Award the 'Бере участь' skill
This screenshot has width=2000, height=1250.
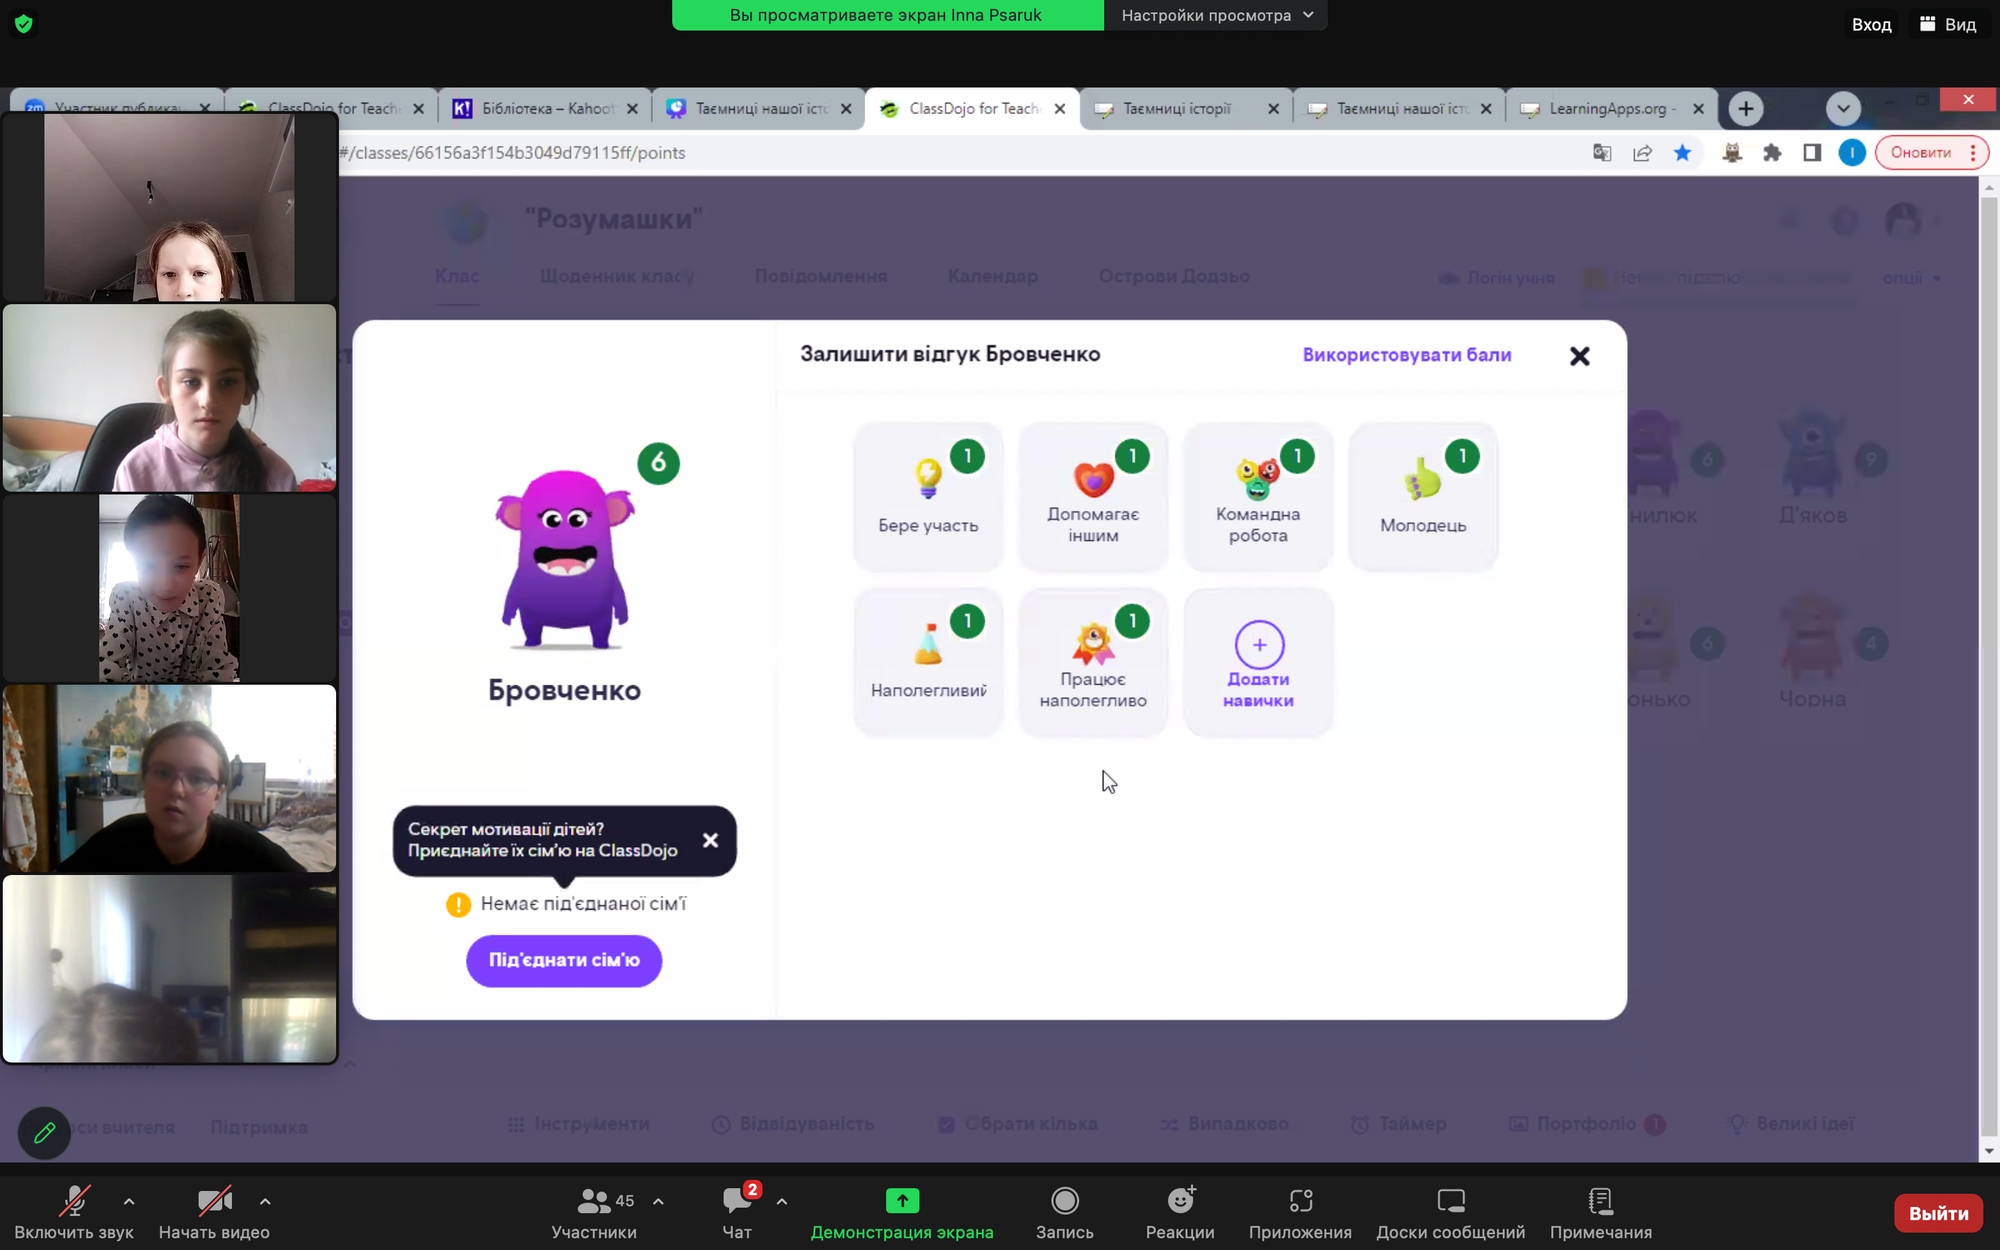928,496
